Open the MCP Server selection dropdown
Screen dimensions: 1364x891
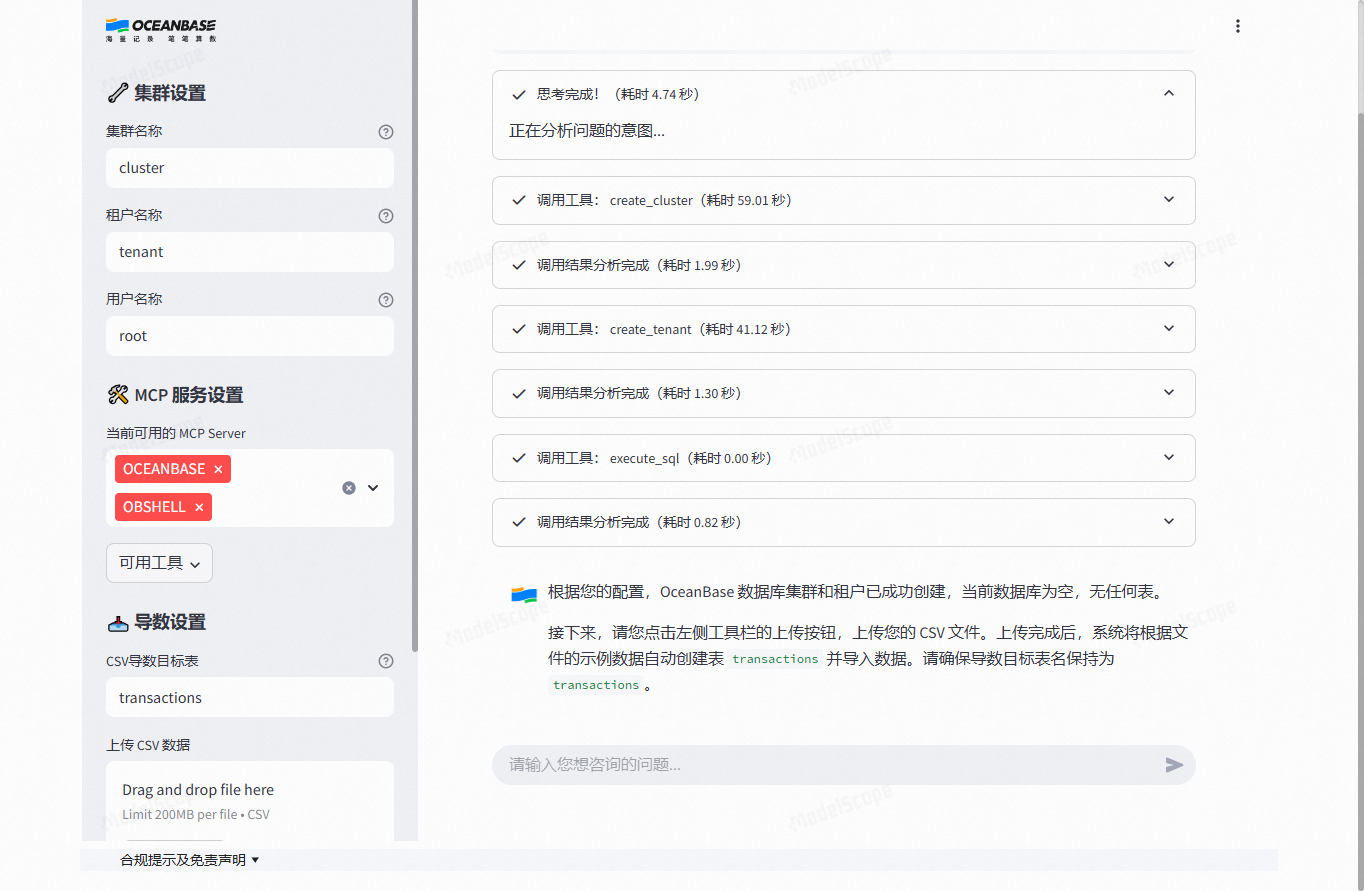[x=372, y=487]
